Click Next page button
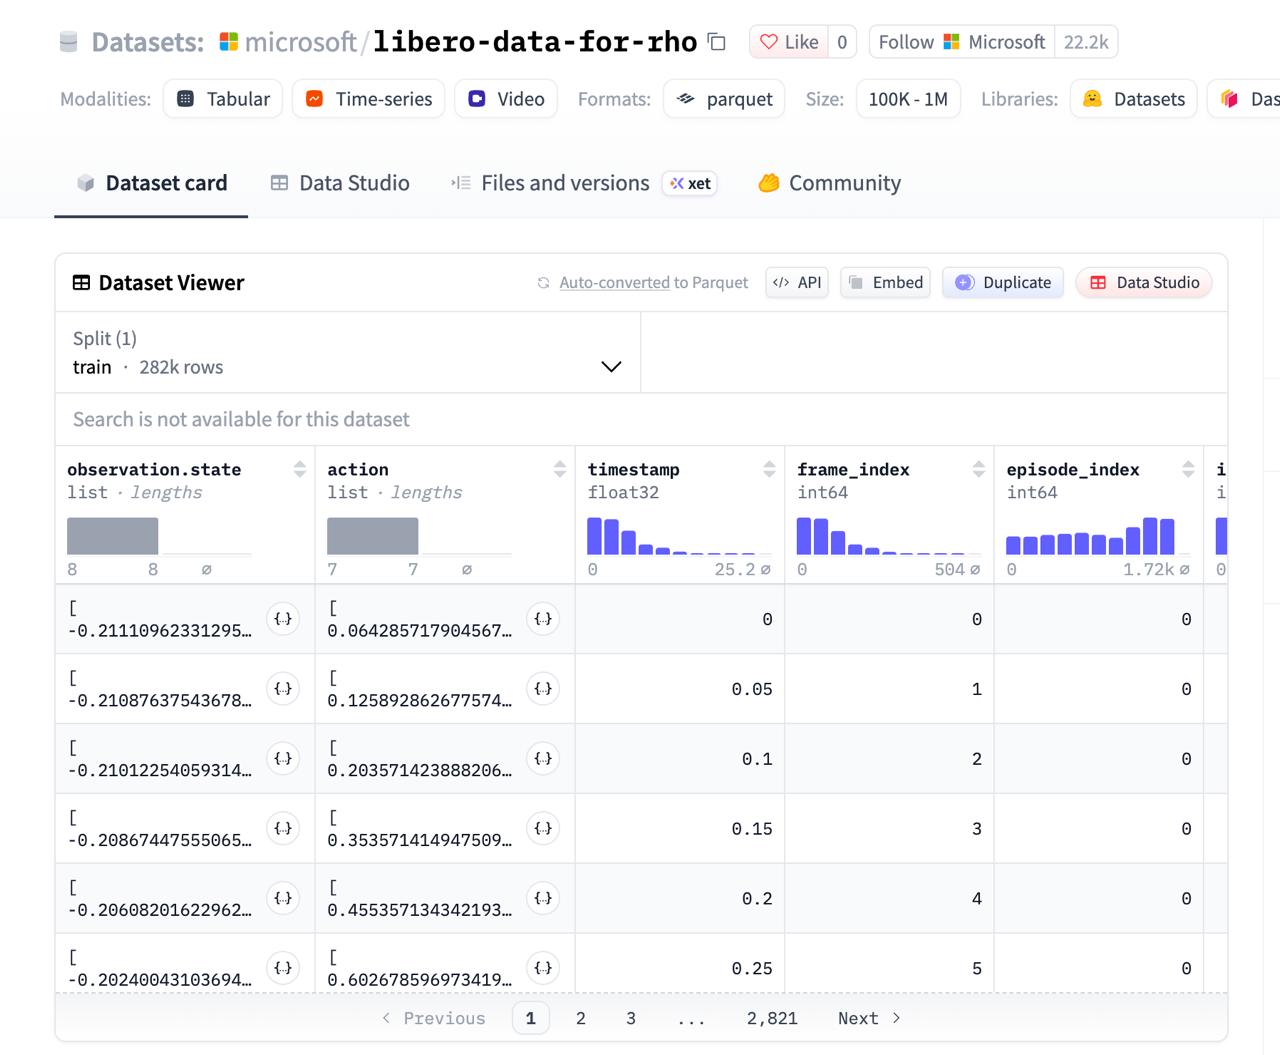 869,1018
